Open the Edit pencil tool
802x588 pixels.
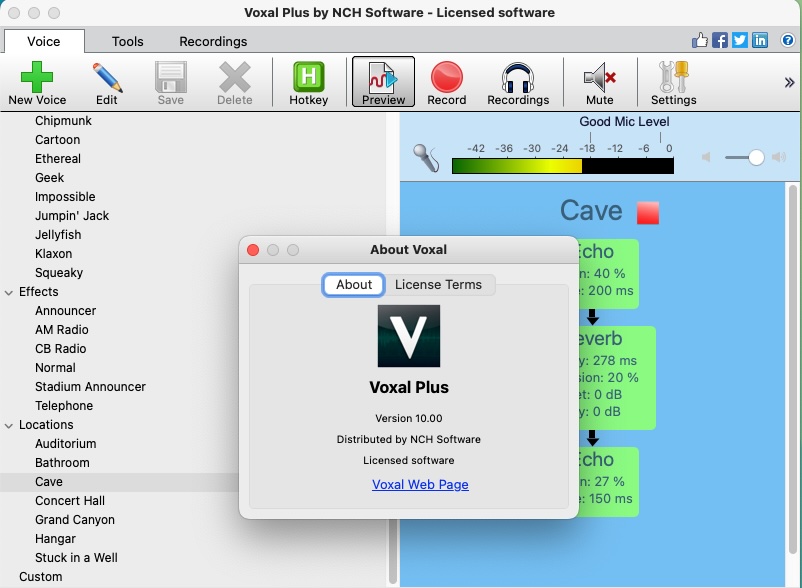coord(106,82)
